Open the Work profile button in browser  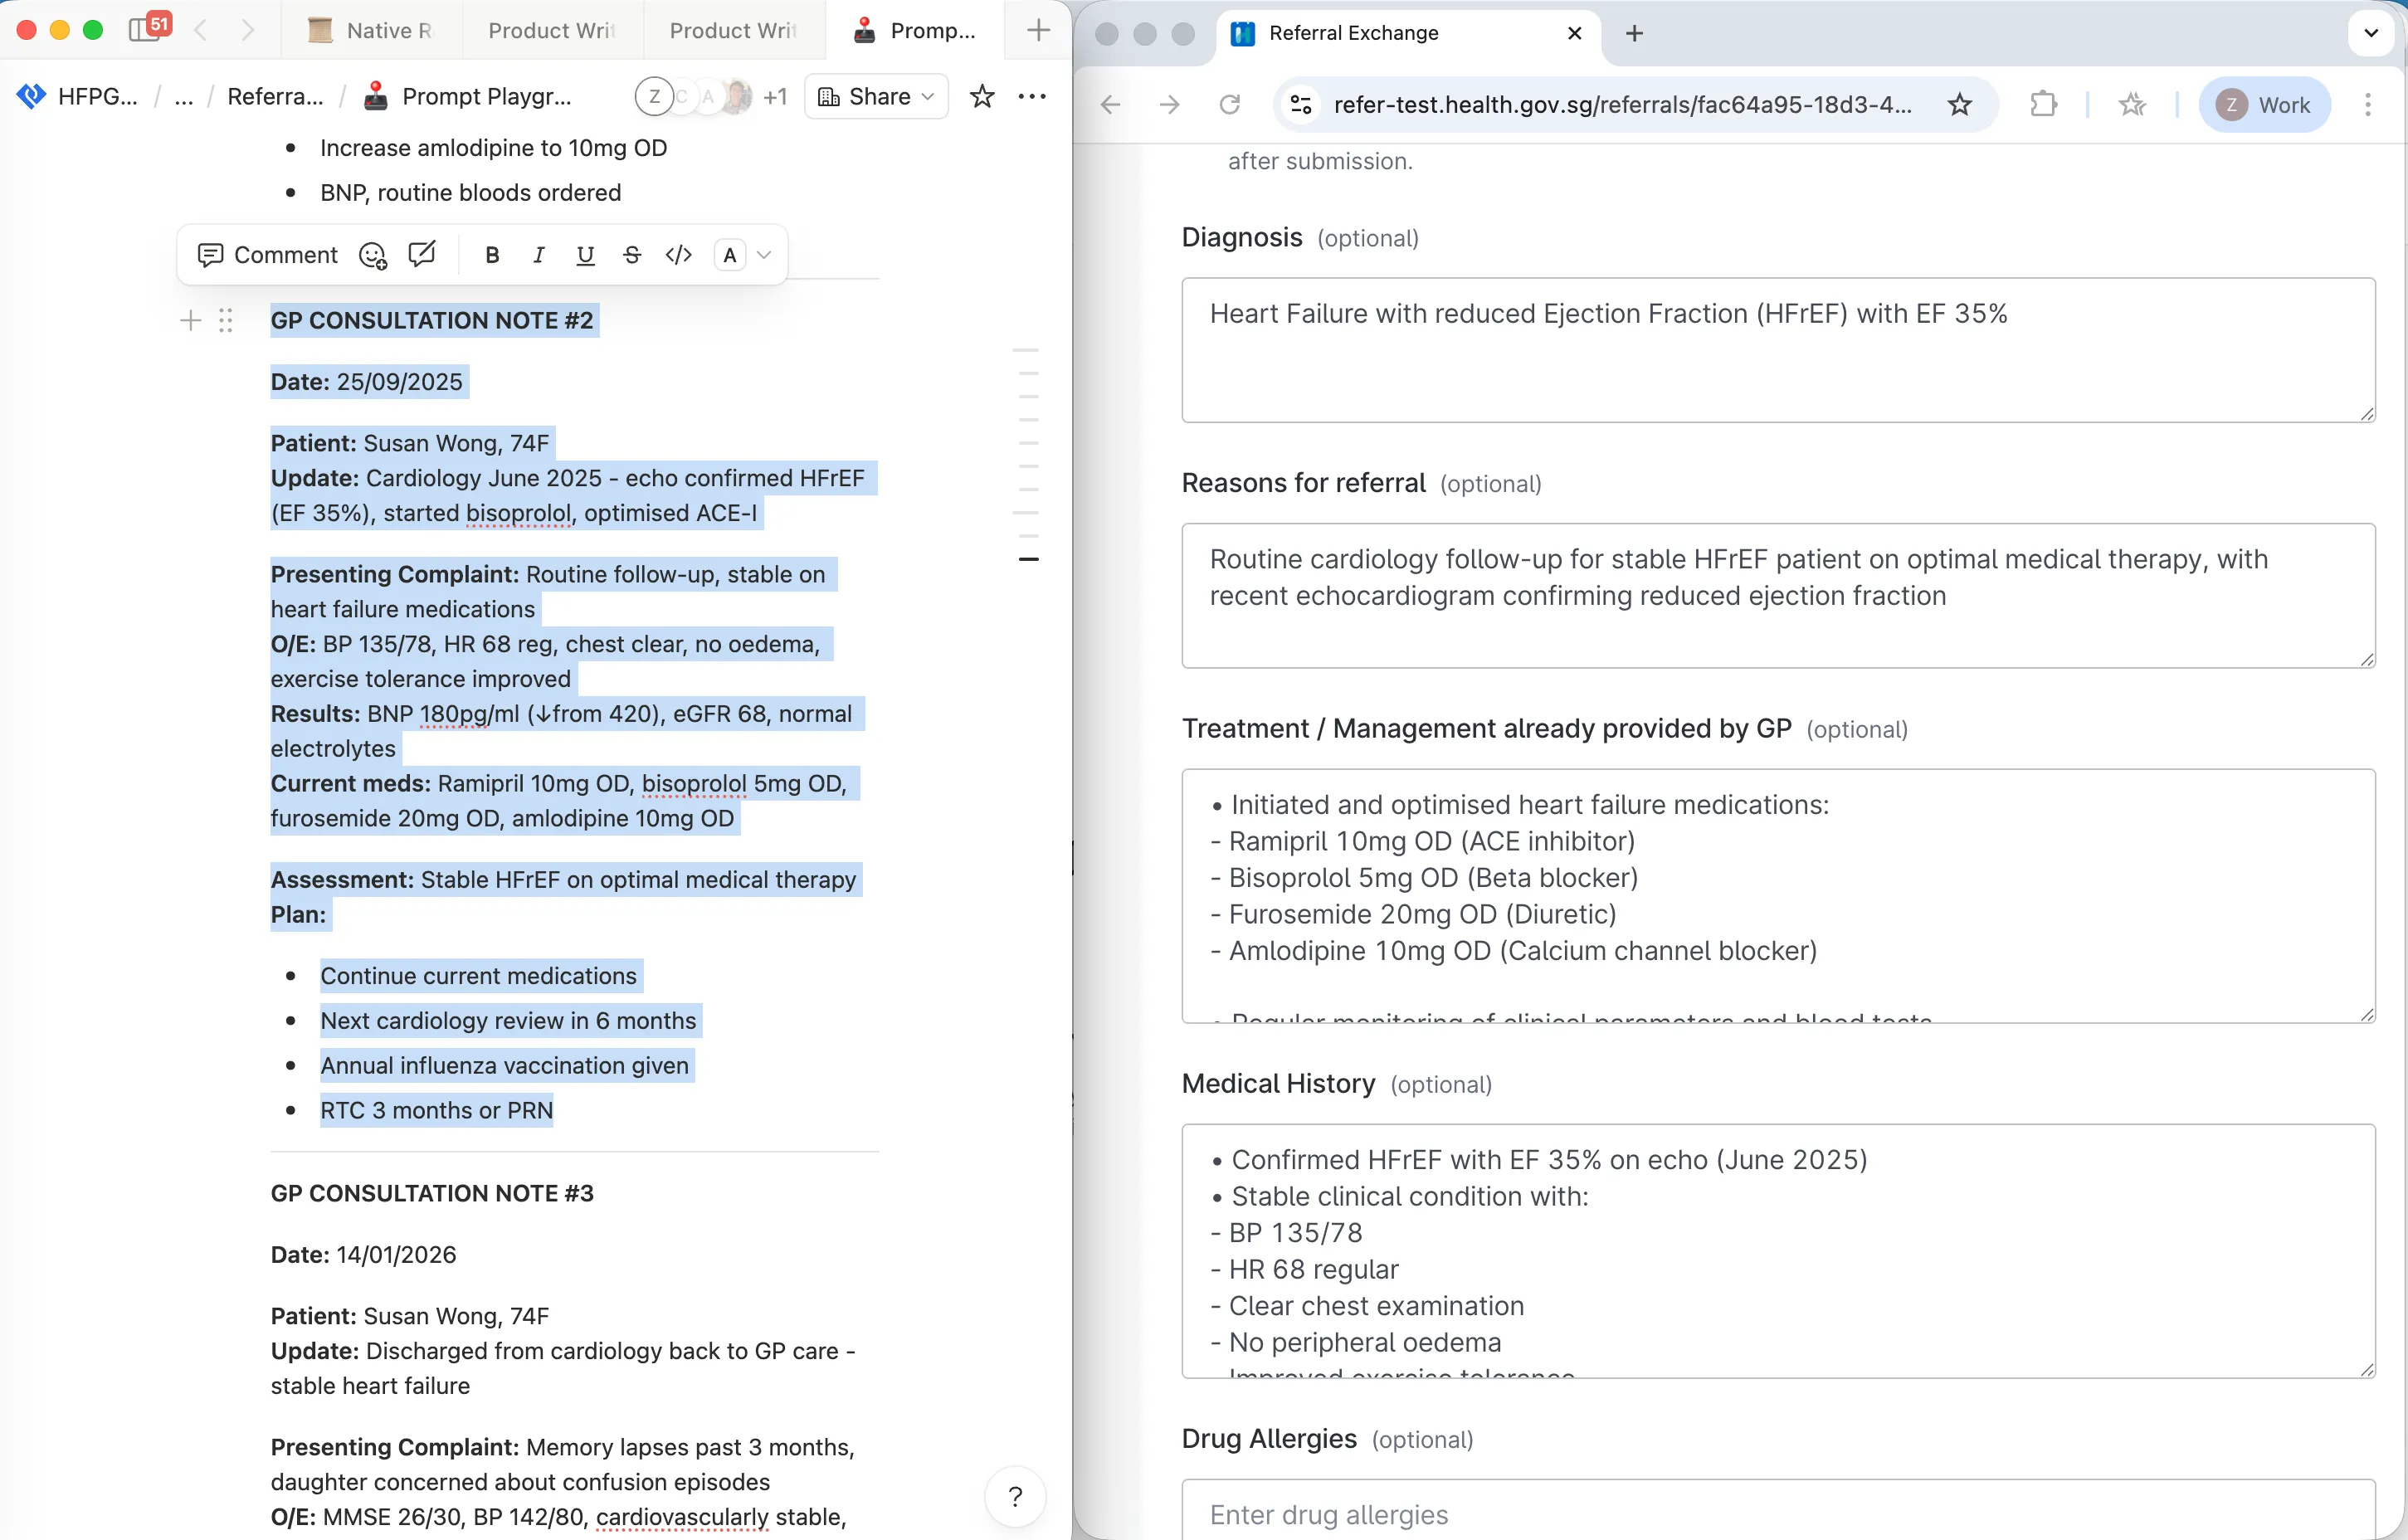(x=2264, y=105)
